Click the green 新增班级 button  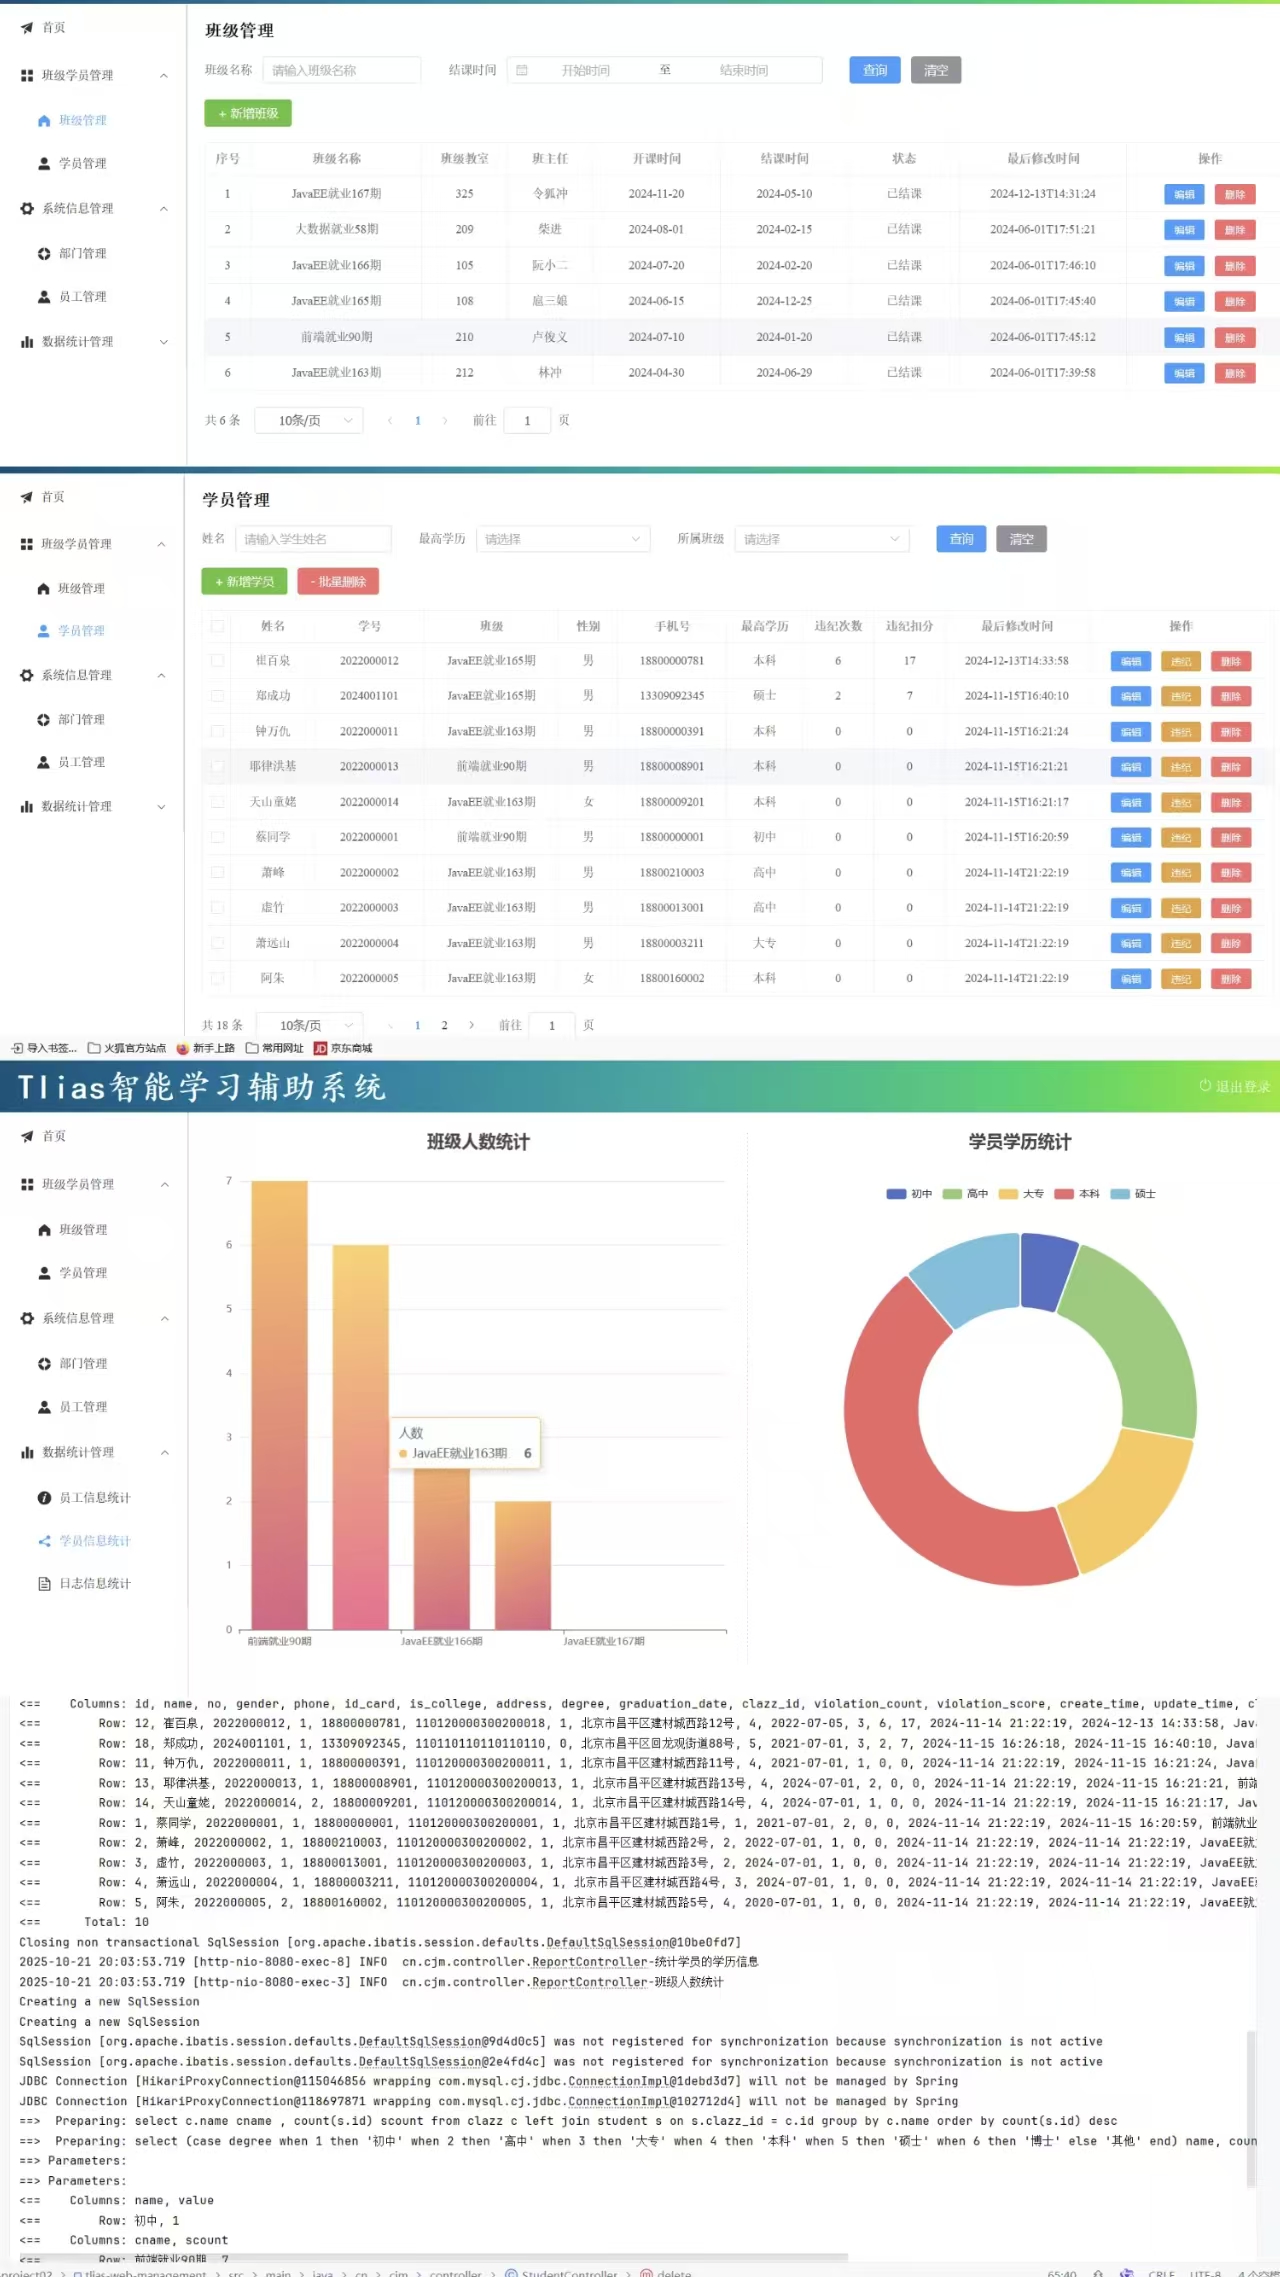pyautogui.click(x=248, y=114)
